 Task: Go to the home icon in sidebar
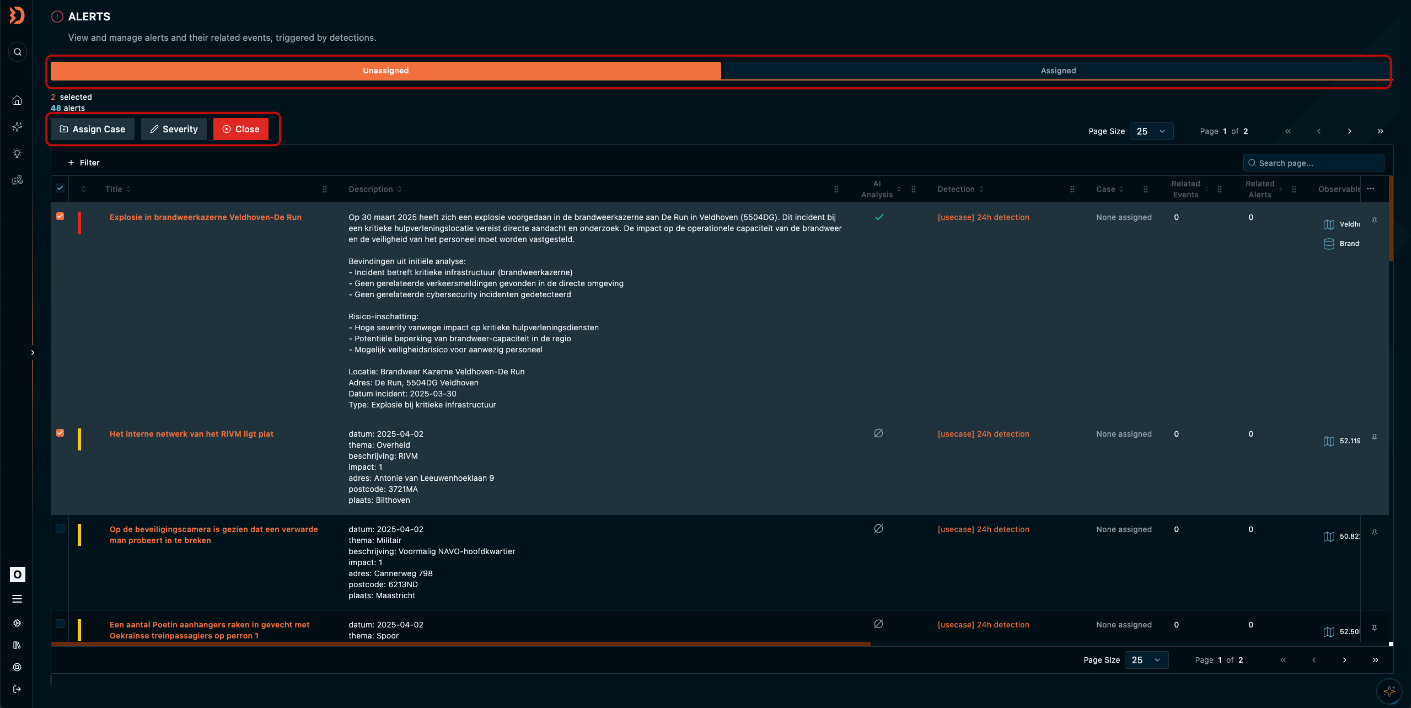[17, 100]
